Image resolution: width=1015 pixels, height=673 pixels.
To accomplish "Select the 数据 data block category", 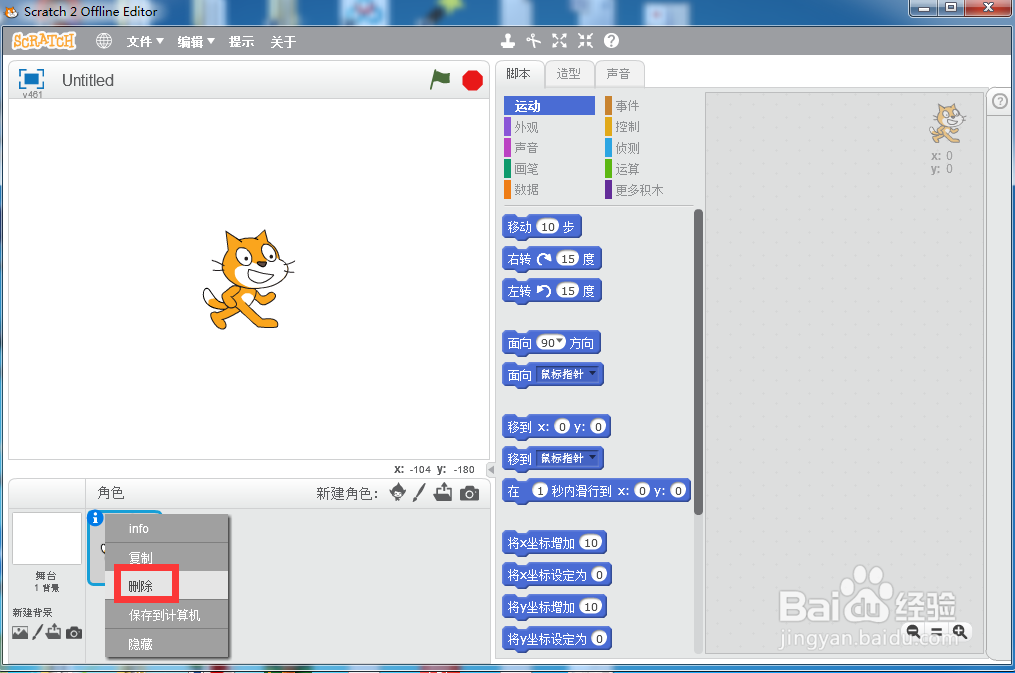I will (x=550, y=189).
